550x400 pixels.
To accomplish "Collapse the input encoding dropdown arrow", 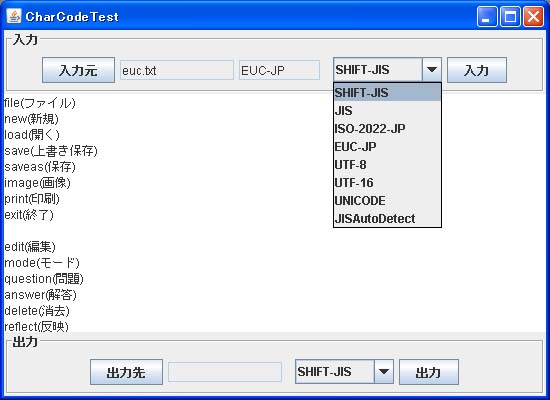I will click(x=432, y=69).
